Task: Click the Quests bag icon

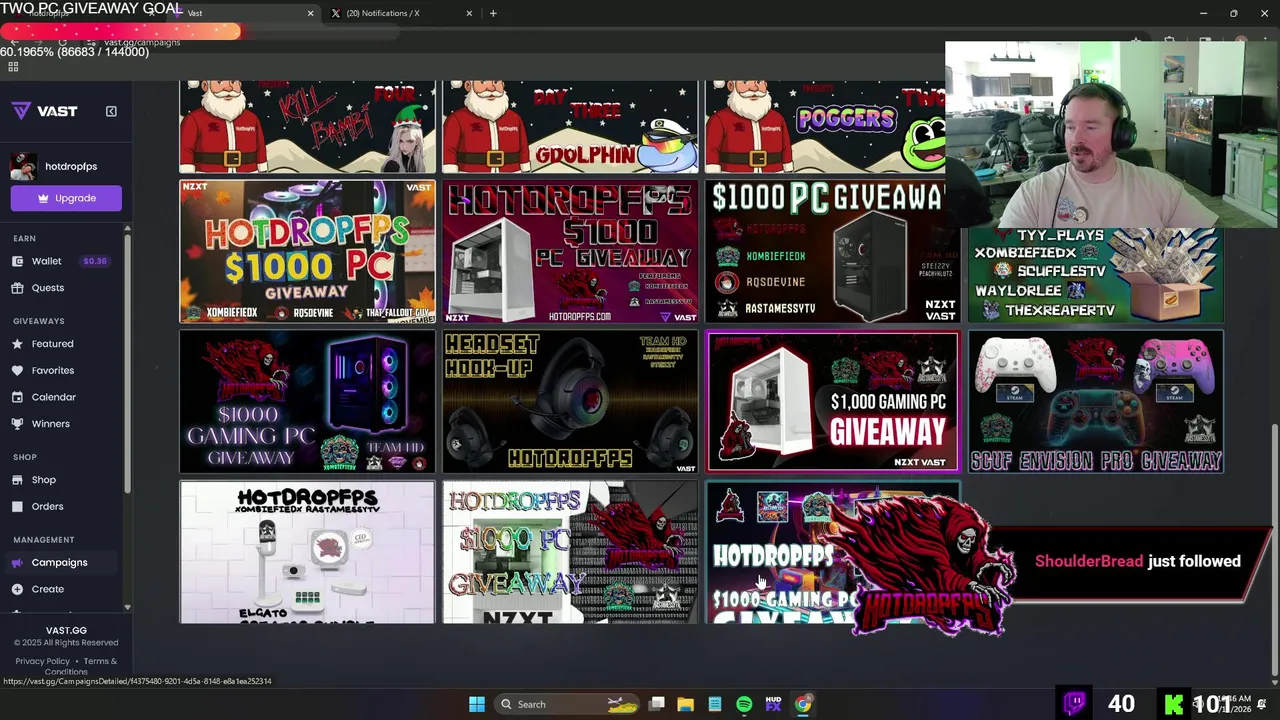Action: coord(17,288)
